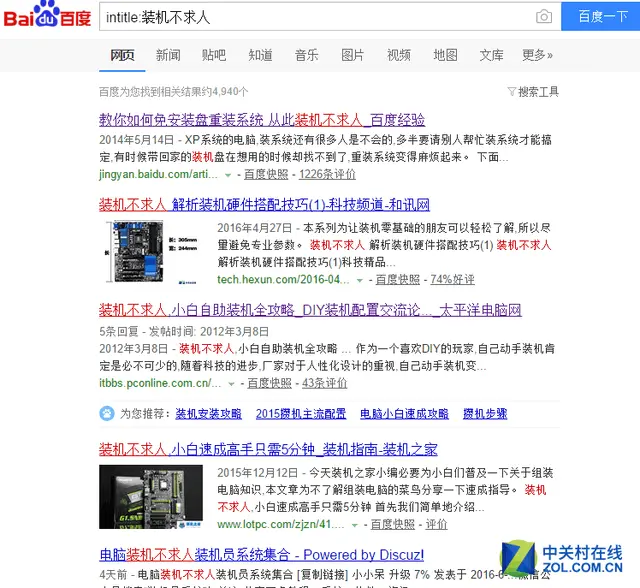Open the 43条评价 reviews link

click(324, 383)
